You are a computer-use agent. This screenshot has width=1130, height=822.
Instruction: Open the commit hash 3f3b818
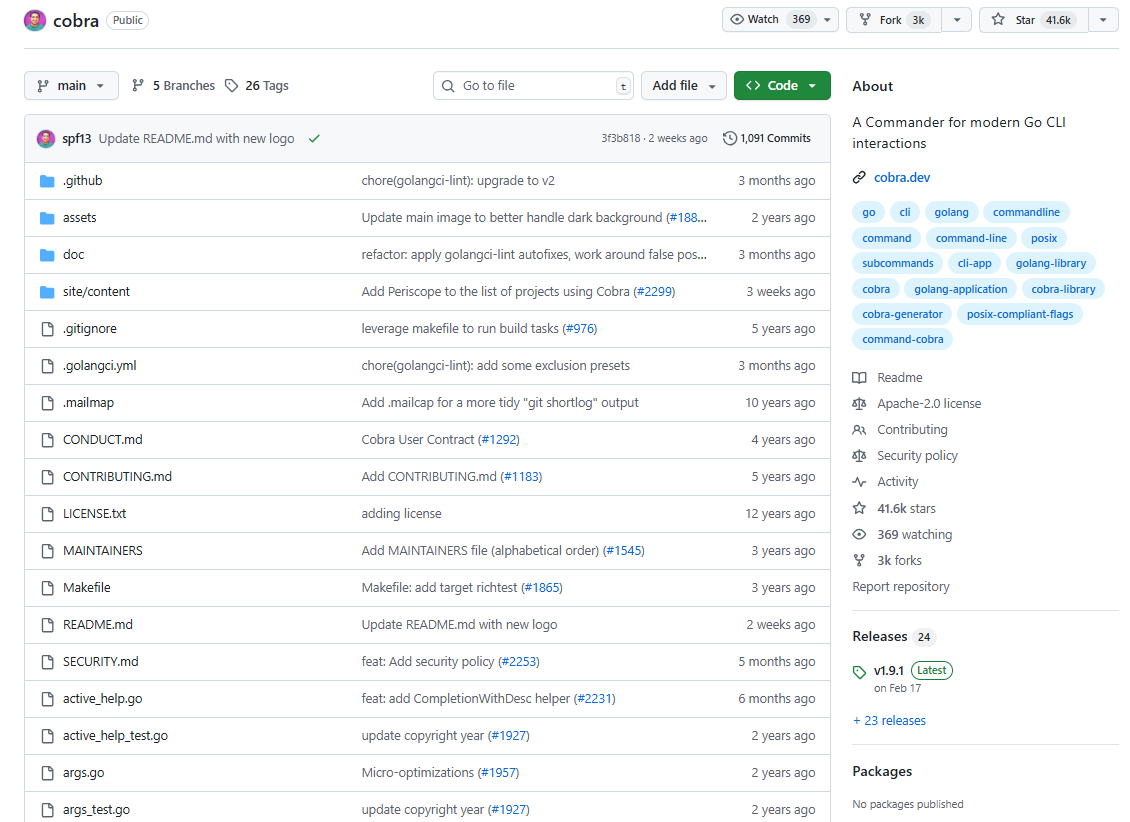(620, 138)
